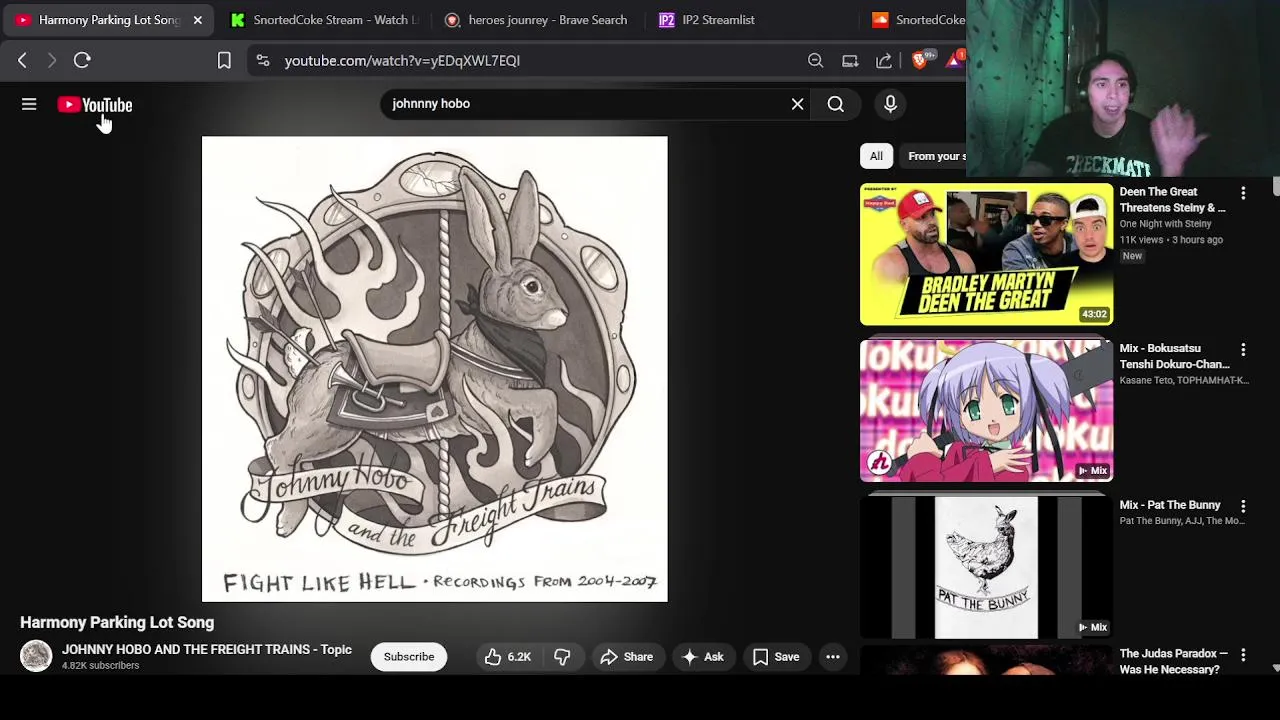Screen dimensions: 1280x720
Task: Switch to the SoundCloud SnortedCoke tab
Action: point(915,20)
